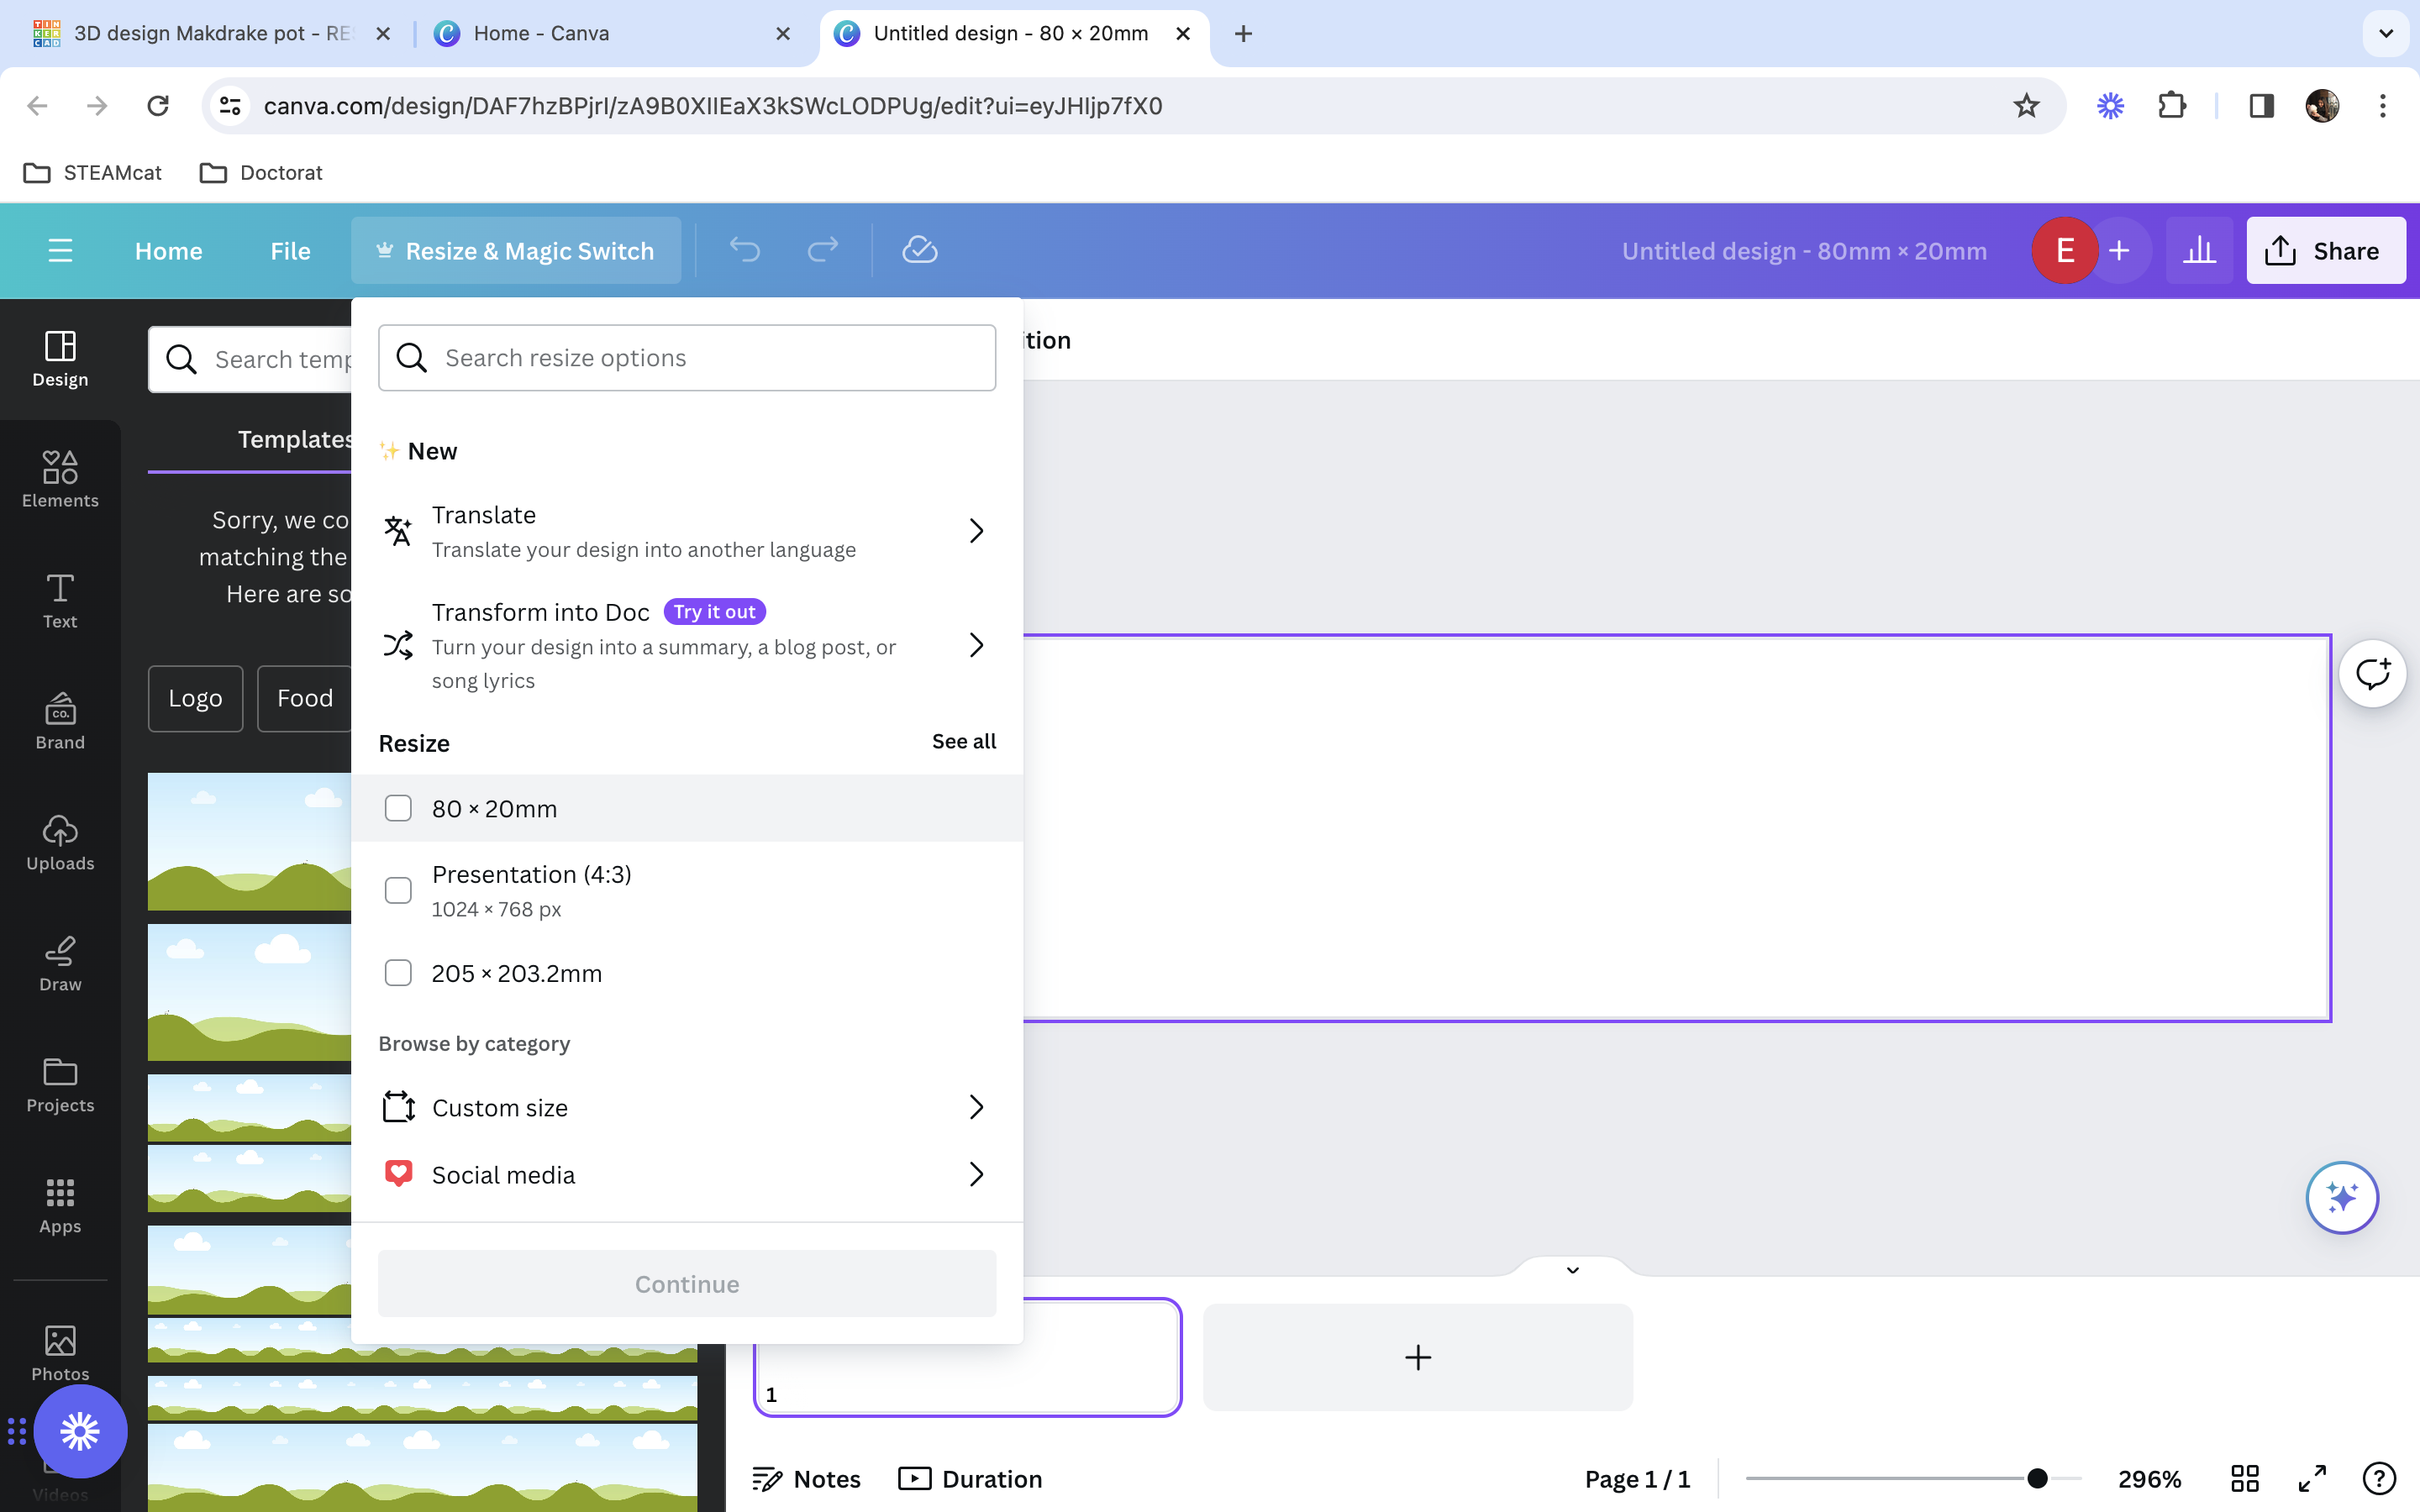The image size is (2420, 1512).
Task: Click the See all resize options link
Action: (964, 740)
